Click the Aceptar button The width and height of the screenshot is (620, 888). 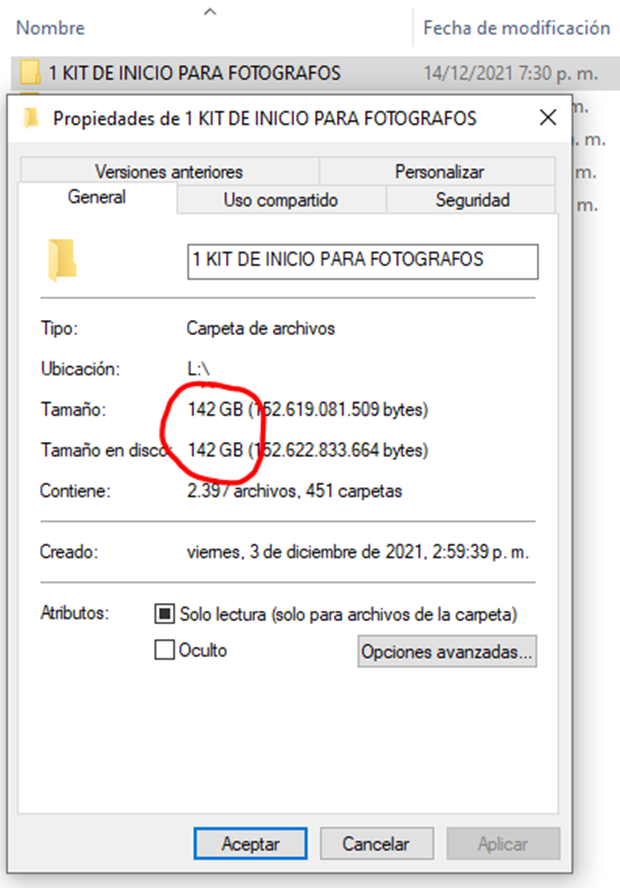(250, 843)
